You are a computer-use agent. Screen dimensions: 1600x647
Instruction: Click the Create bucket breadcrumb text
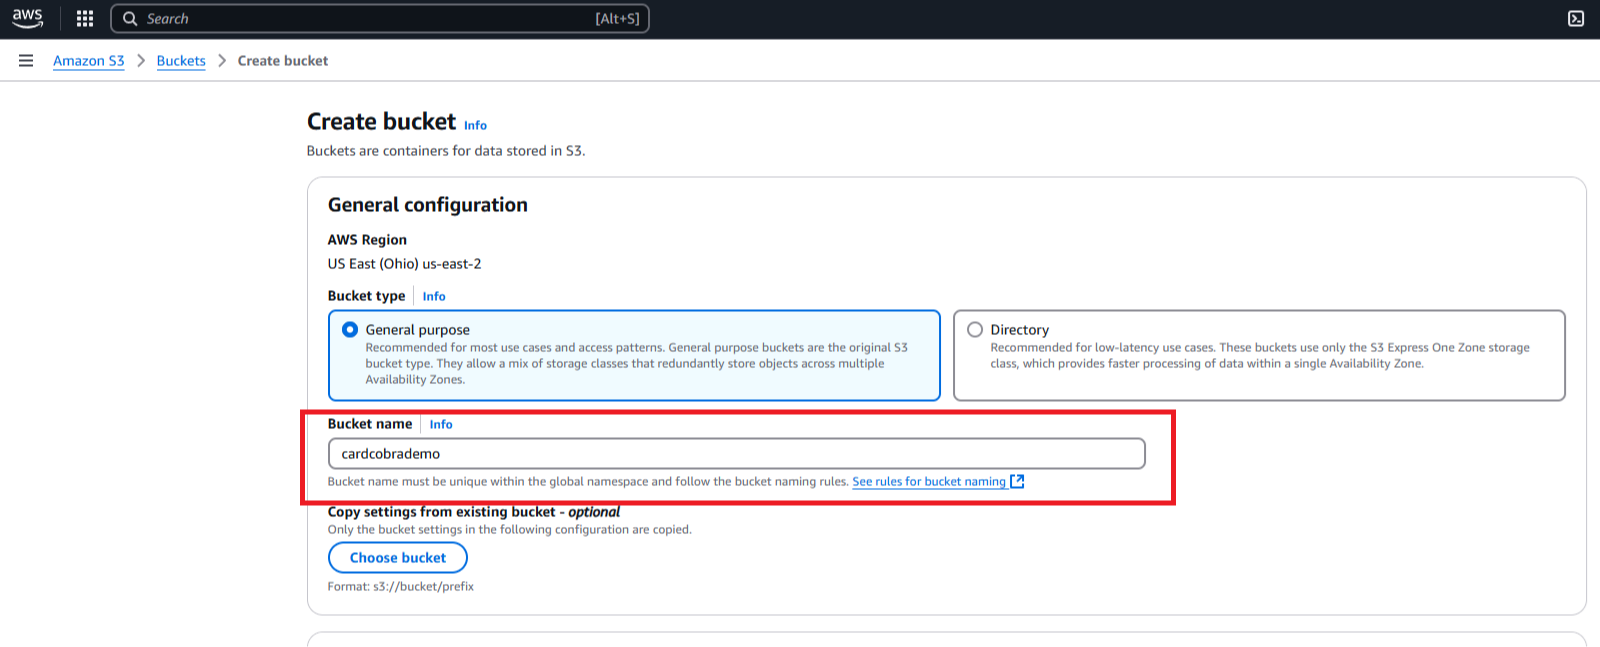pyautogui.click(x=283, y=61)
